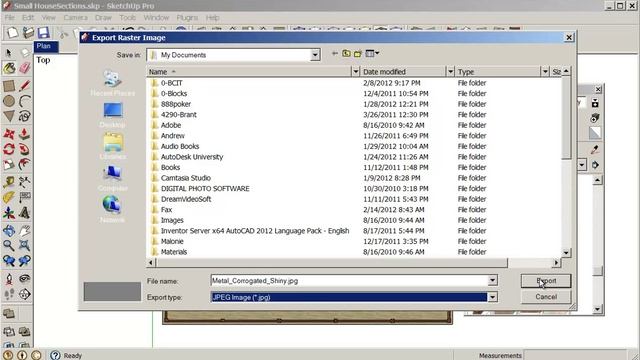
Task: Select the Dimension tool
Action: click(24, 182)
